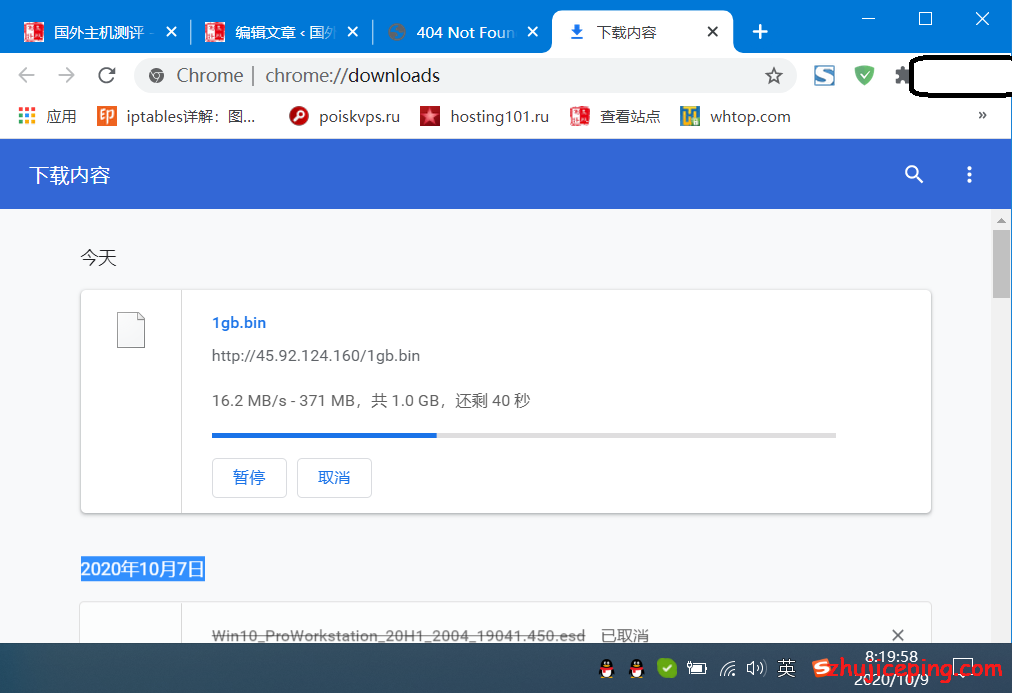The width and height of the screenshot is (1012, 693).
Task: Expand the bookmarks bar overflow chevron
Action: point(982,116)
